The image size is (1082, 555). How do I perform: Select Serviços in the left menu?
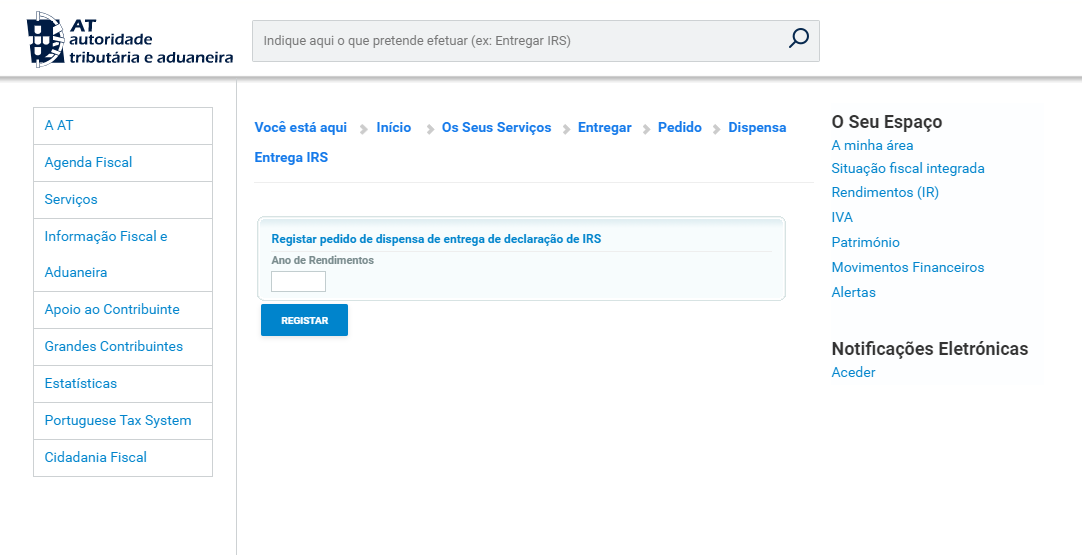(x=123, y=199)
